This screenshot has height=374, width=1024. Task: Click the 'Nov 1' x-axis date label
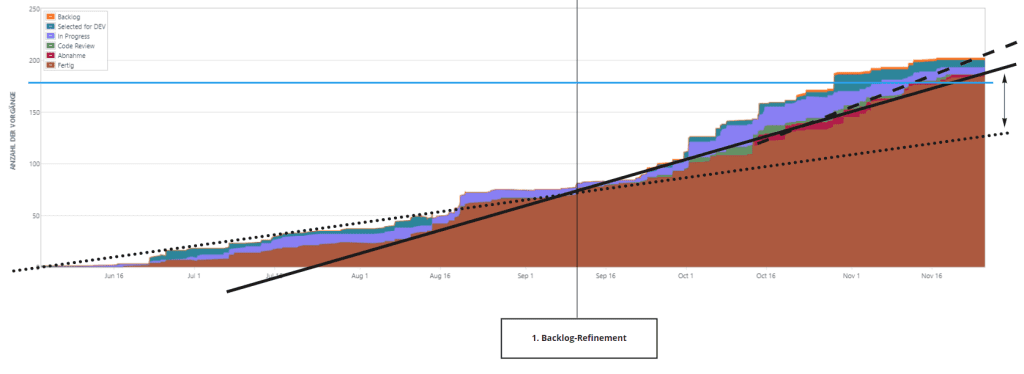[x=851, y=276]
